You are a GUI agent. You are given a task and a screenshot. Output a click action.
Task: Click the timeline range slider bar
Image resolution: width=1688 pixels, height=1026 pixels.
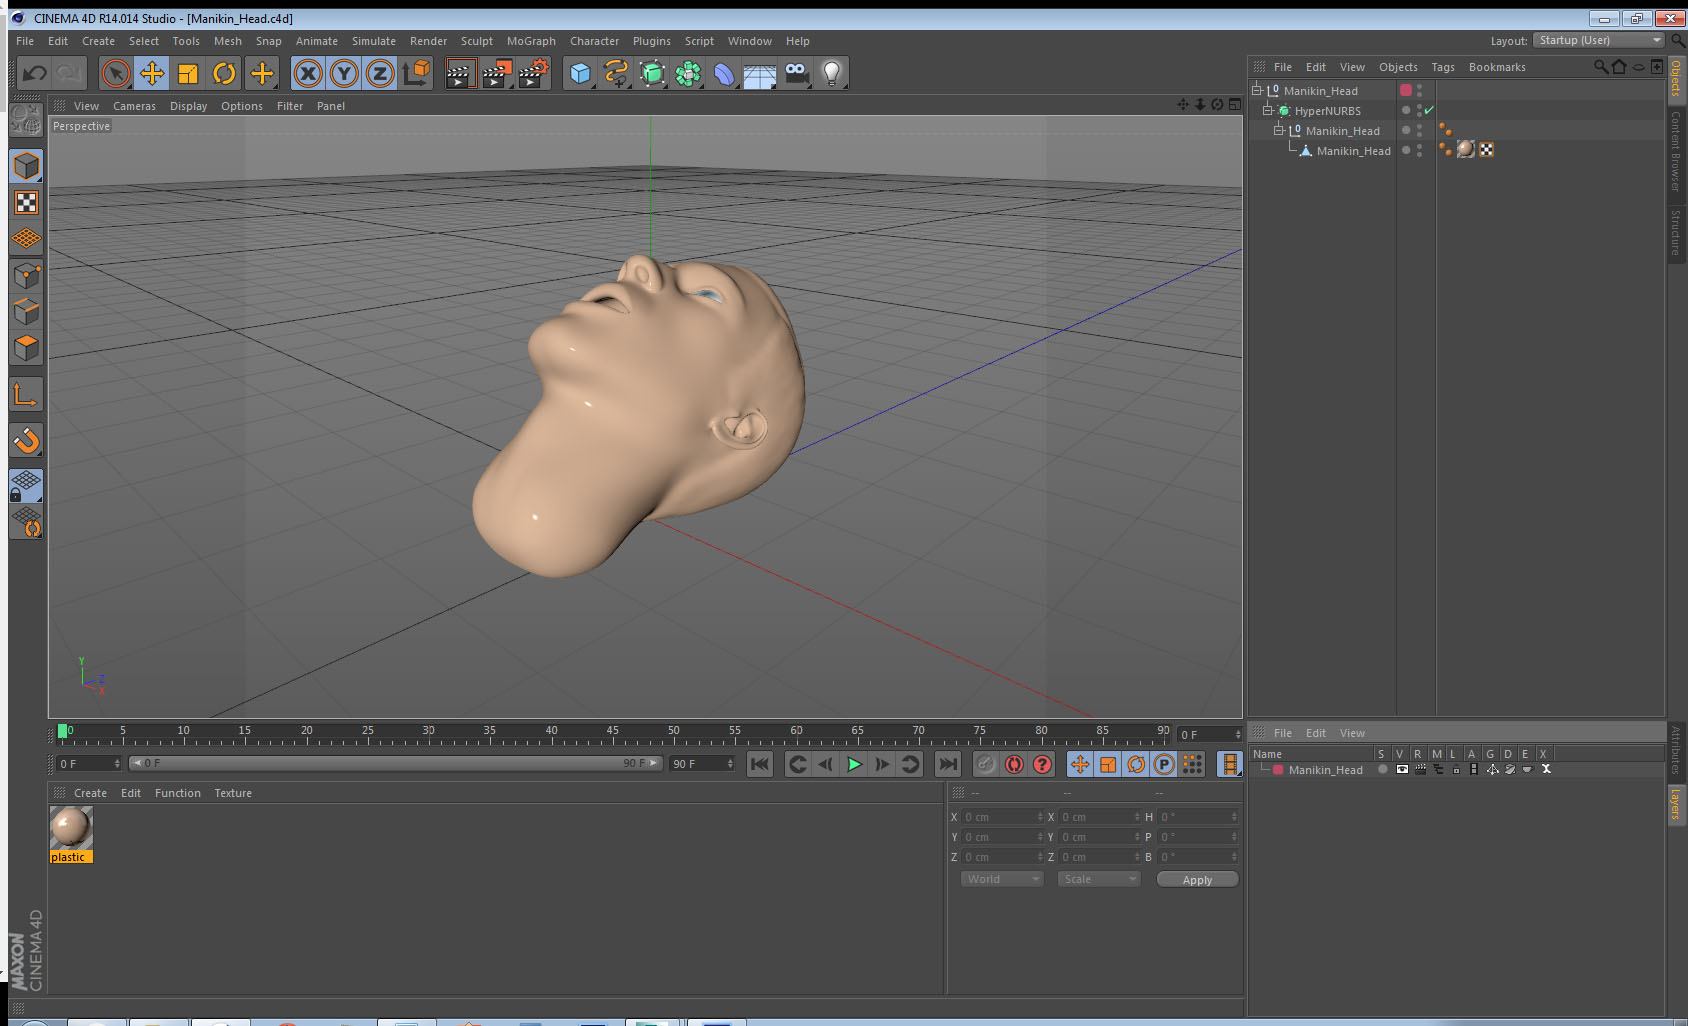(396, 763)
